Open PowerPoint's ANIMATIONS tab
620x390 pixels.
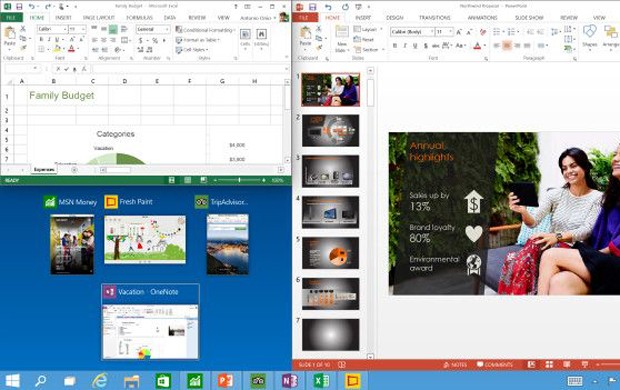[x=482, y=18]
